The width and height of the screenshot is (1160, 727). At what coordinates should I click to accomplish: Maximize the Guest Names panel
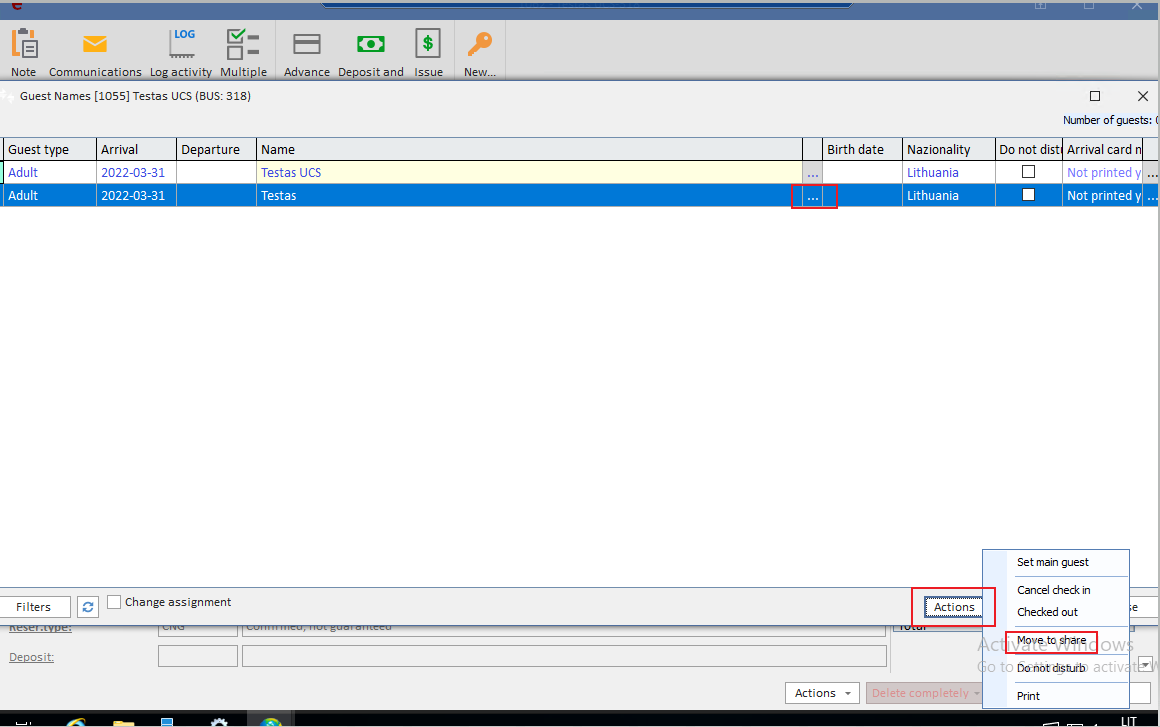[1095, 96]
